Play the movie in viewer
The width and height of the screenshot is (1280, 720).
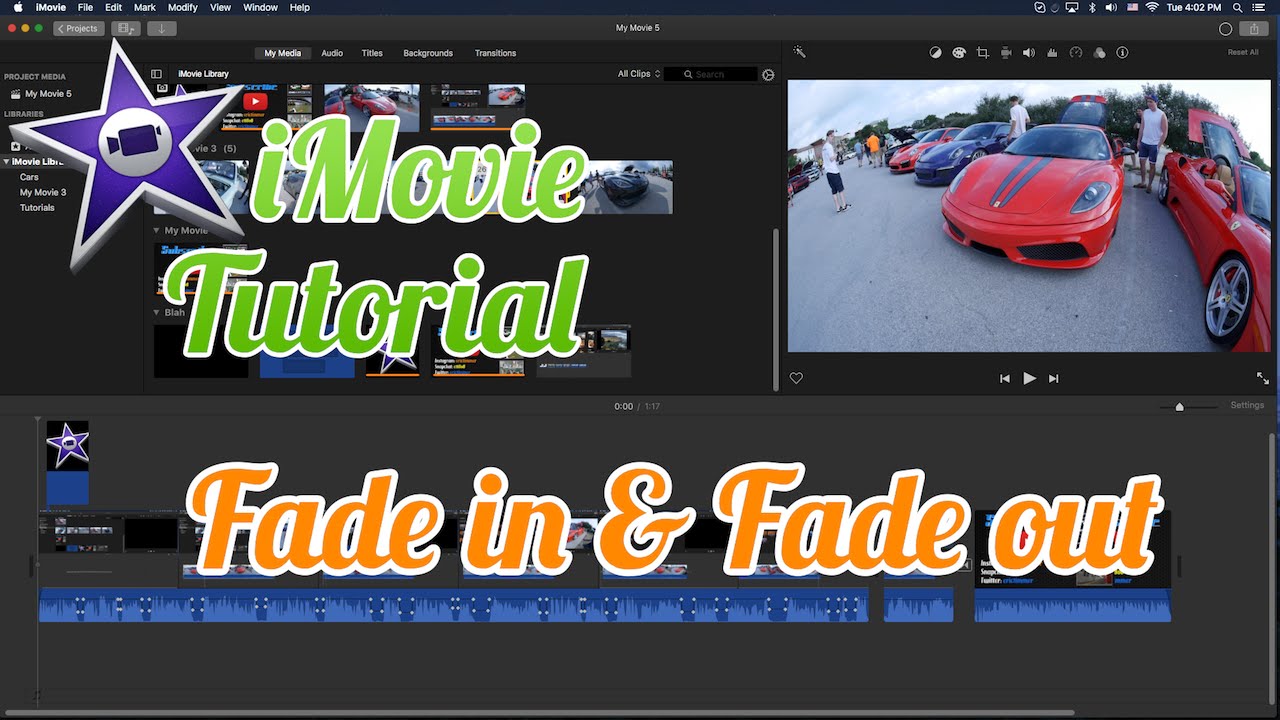point(1029,378)
